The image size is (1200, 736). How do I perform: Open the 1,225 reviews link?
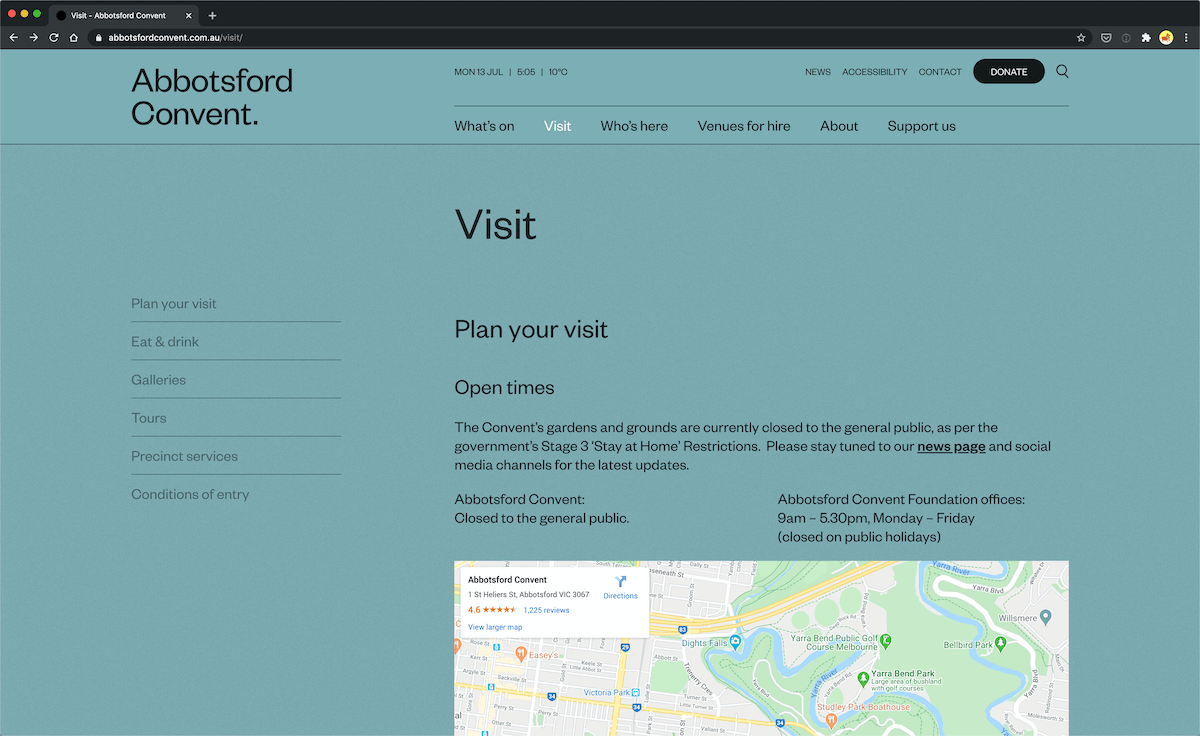click(546, 610)
